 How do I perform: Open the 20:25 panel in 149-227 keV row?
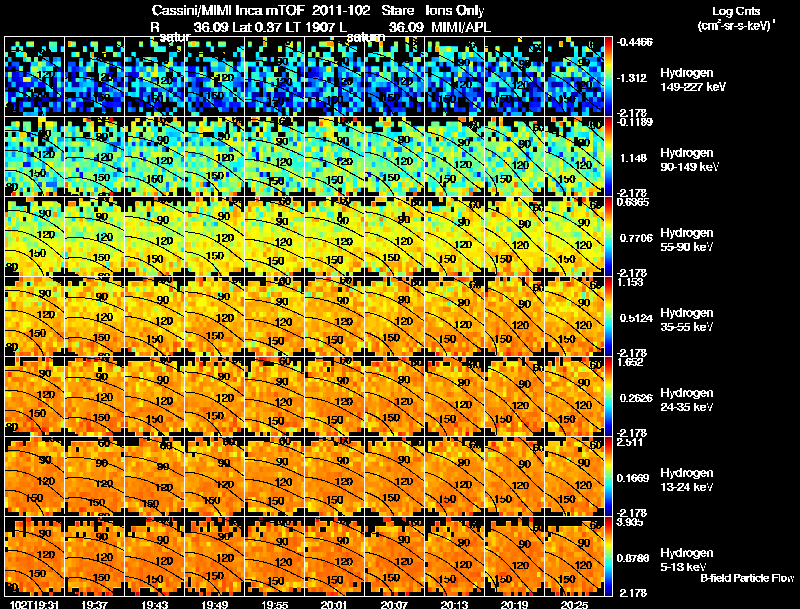pyautogui.click(x=574, y=76)
